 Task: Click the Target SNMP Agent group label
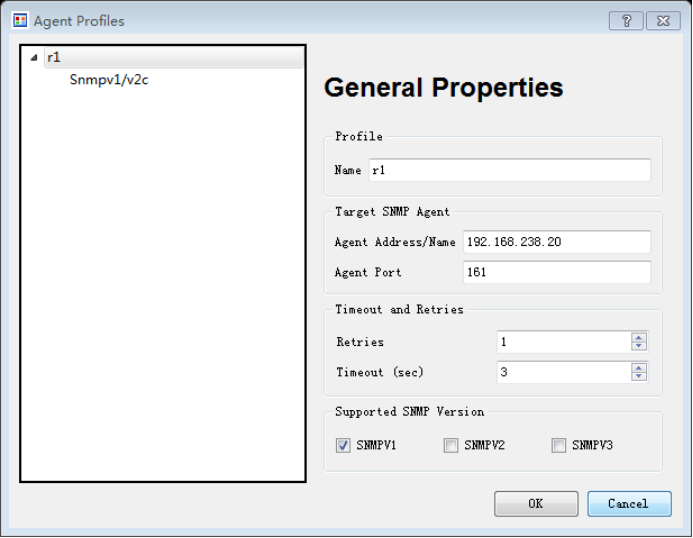coord(392,212)
